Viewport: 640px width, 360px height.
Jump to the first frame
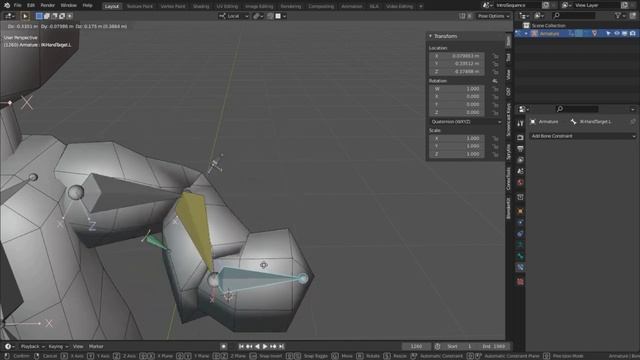coord(241,347)
